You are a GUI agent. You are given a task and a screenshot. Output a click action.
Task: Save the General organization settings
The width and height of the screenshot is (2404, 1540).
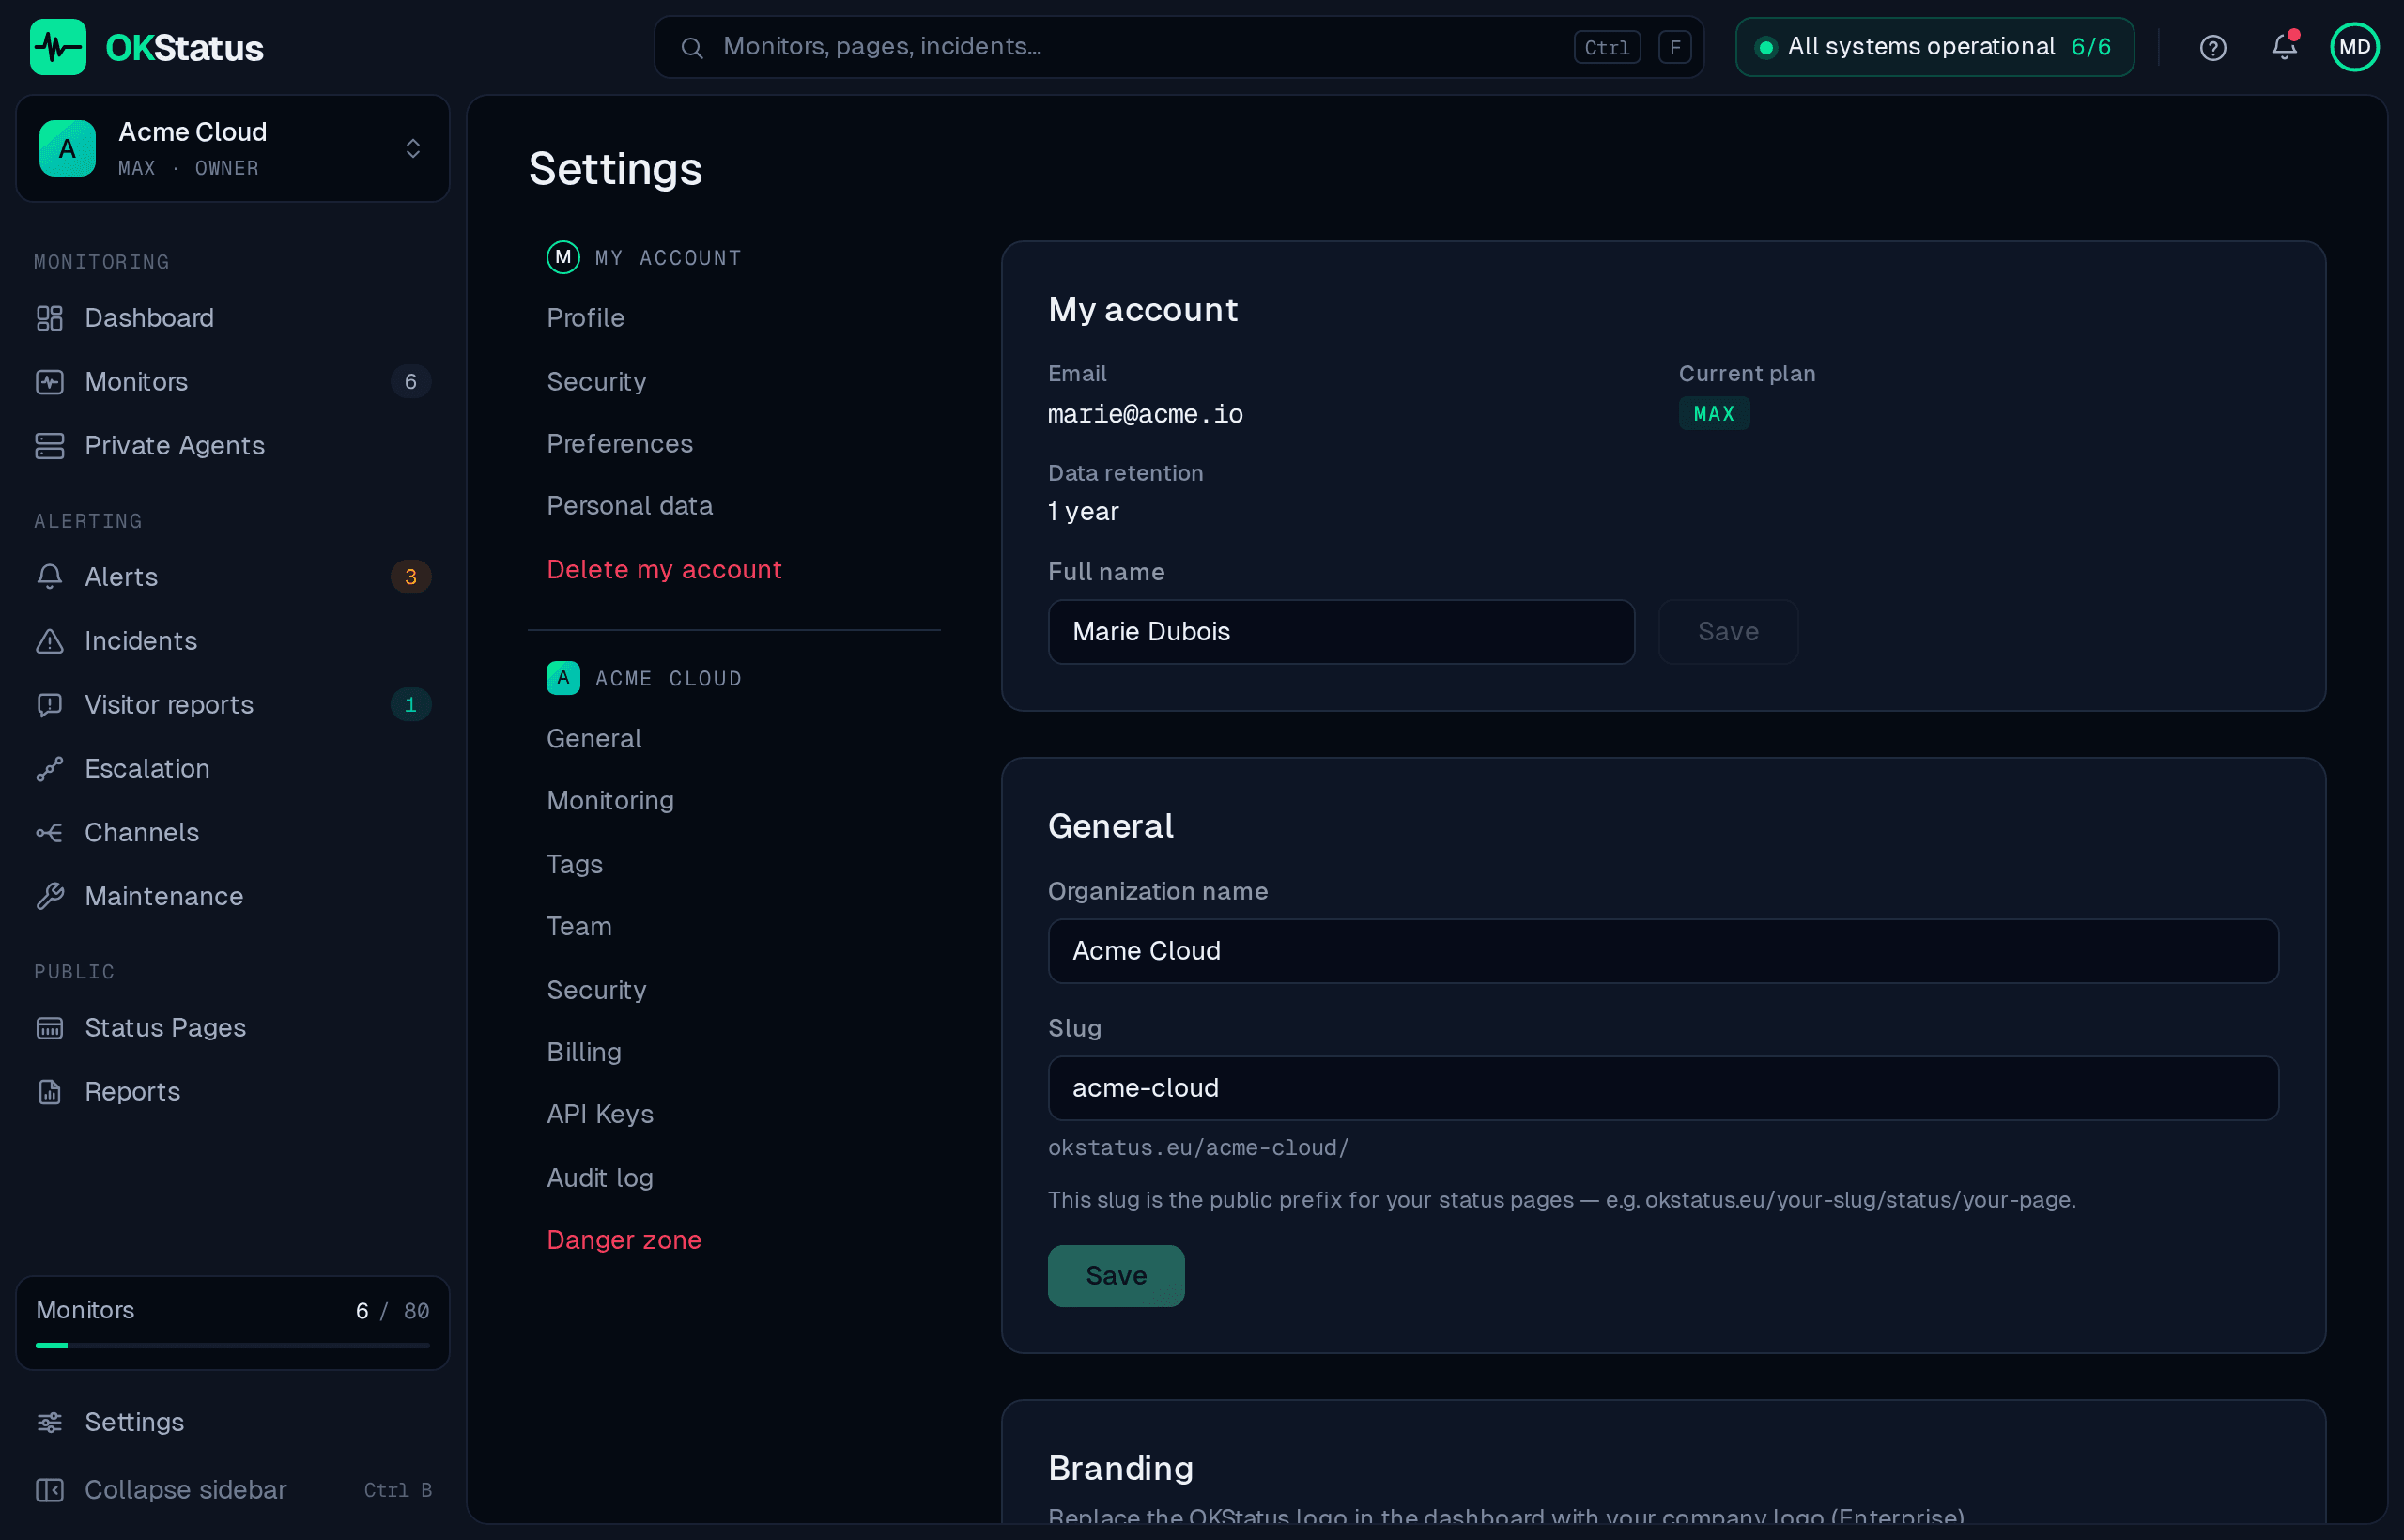click(1116, 1276)
